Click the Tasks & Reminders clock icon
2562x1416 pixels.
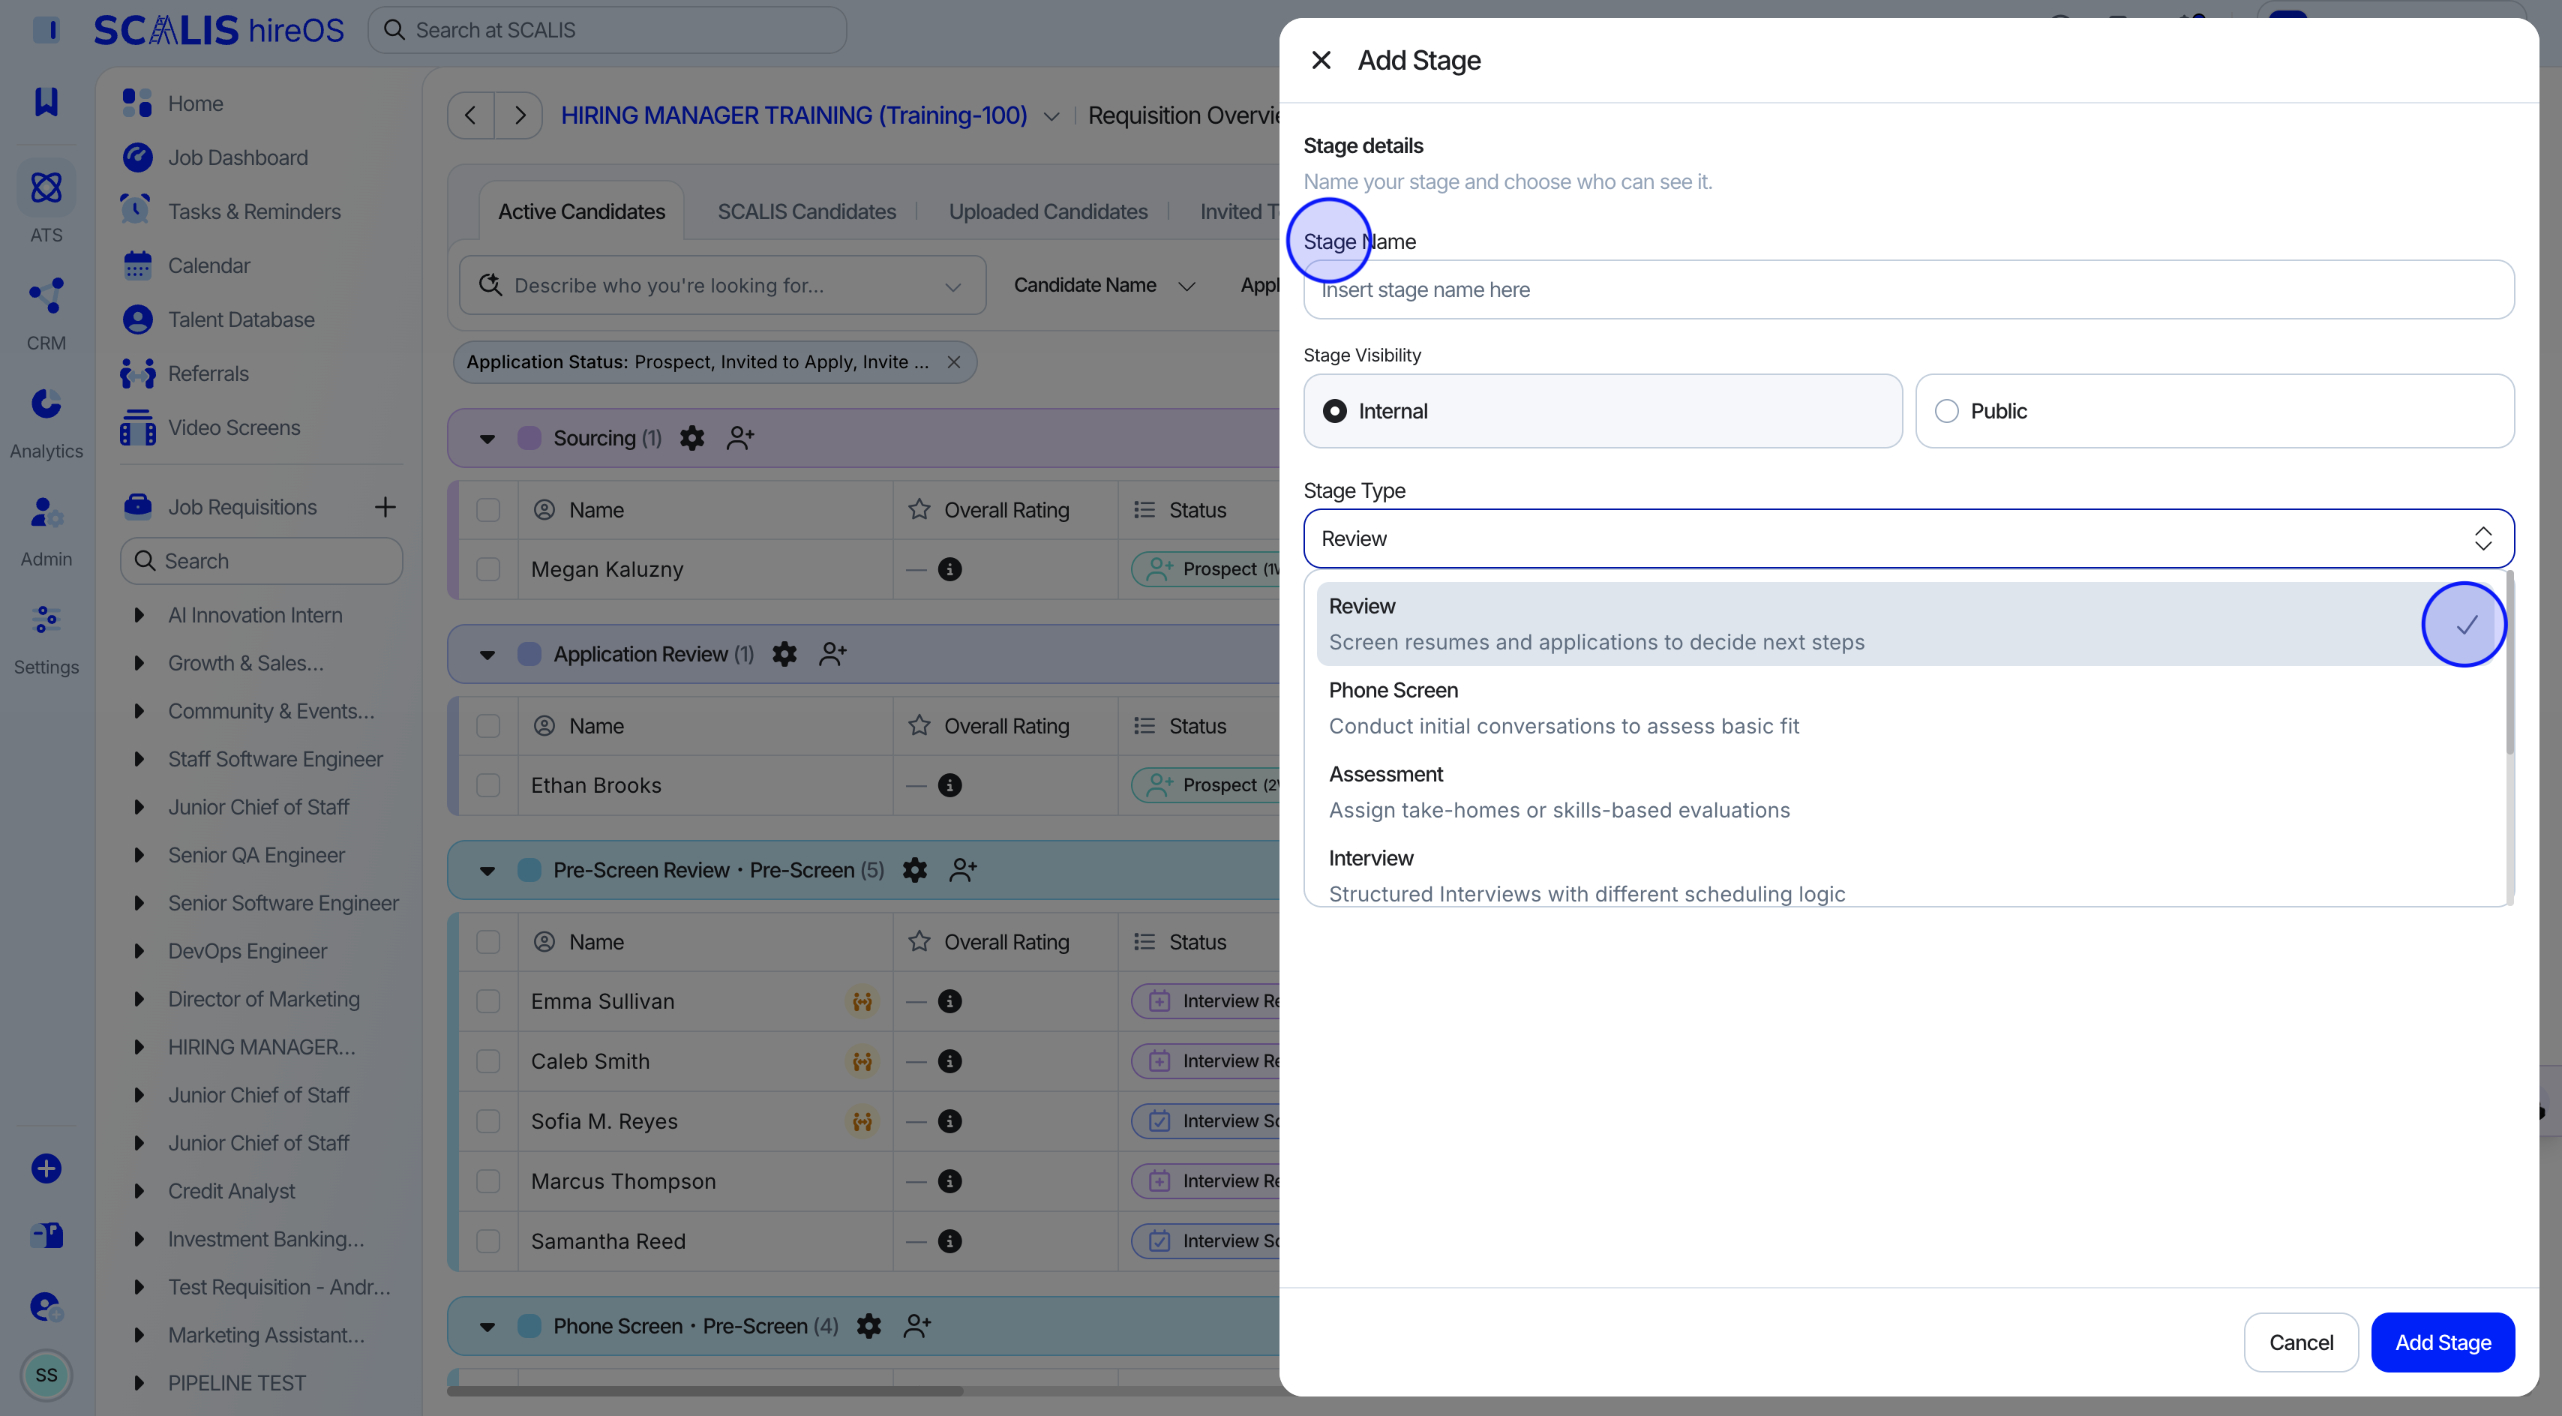click(x=137, y=211)
